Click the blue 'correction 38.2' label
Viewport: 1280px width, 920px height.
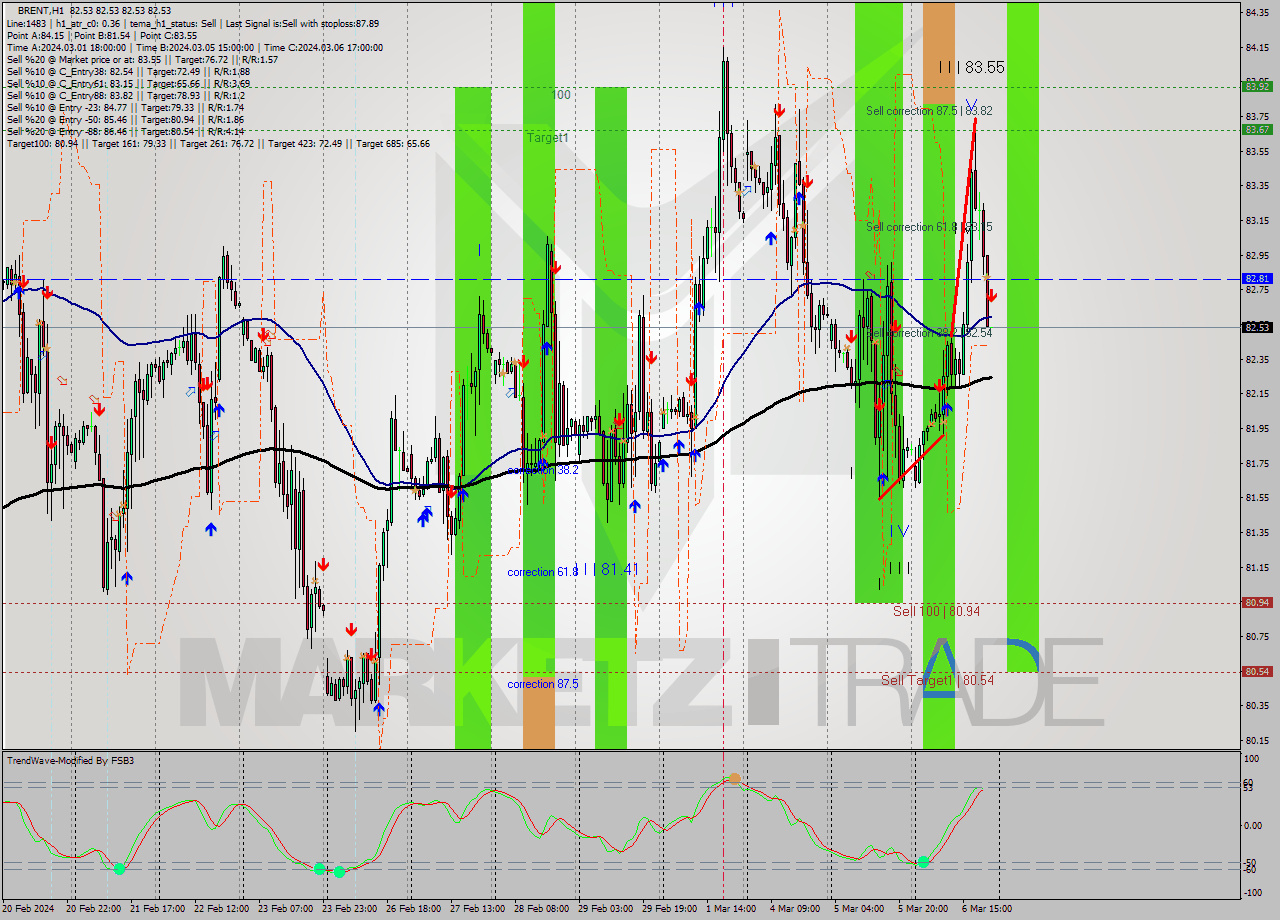tap(542, 469)
